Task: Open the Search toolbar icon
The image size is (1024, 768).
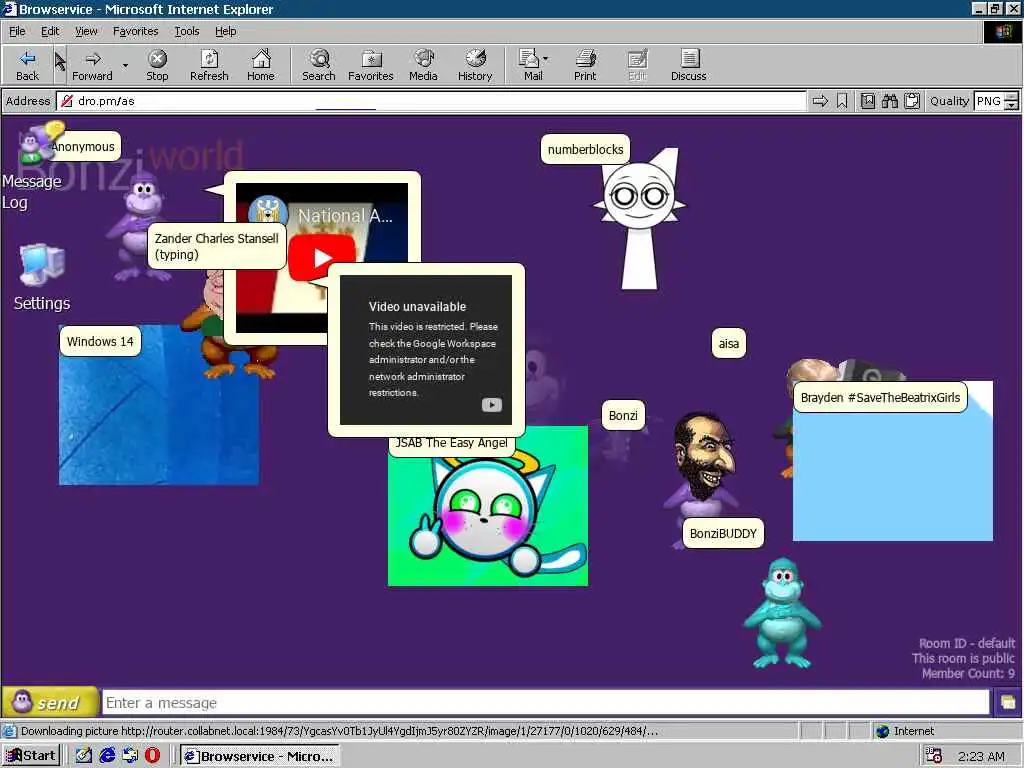Action: tap(319, 65)
